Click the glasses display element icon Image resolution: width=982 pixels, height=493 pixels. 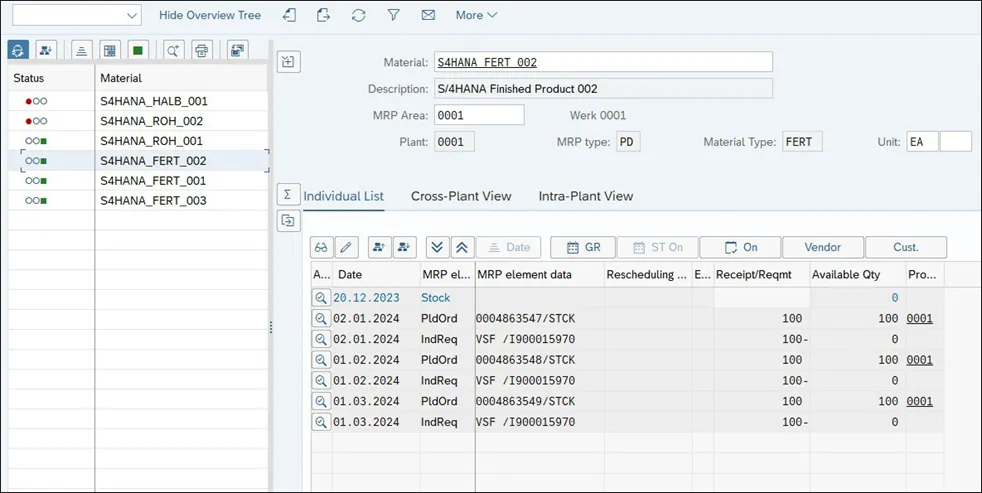pos(321,247)
